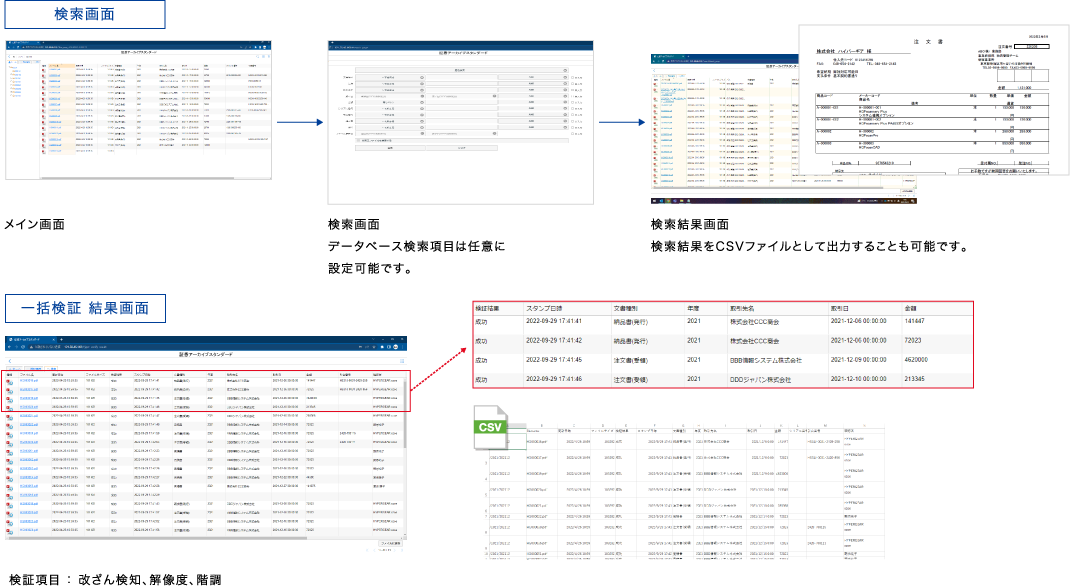Viewport: 1070px width, 586px height.
Task: Click the 検索結果画面 caption
Action: 690,224
